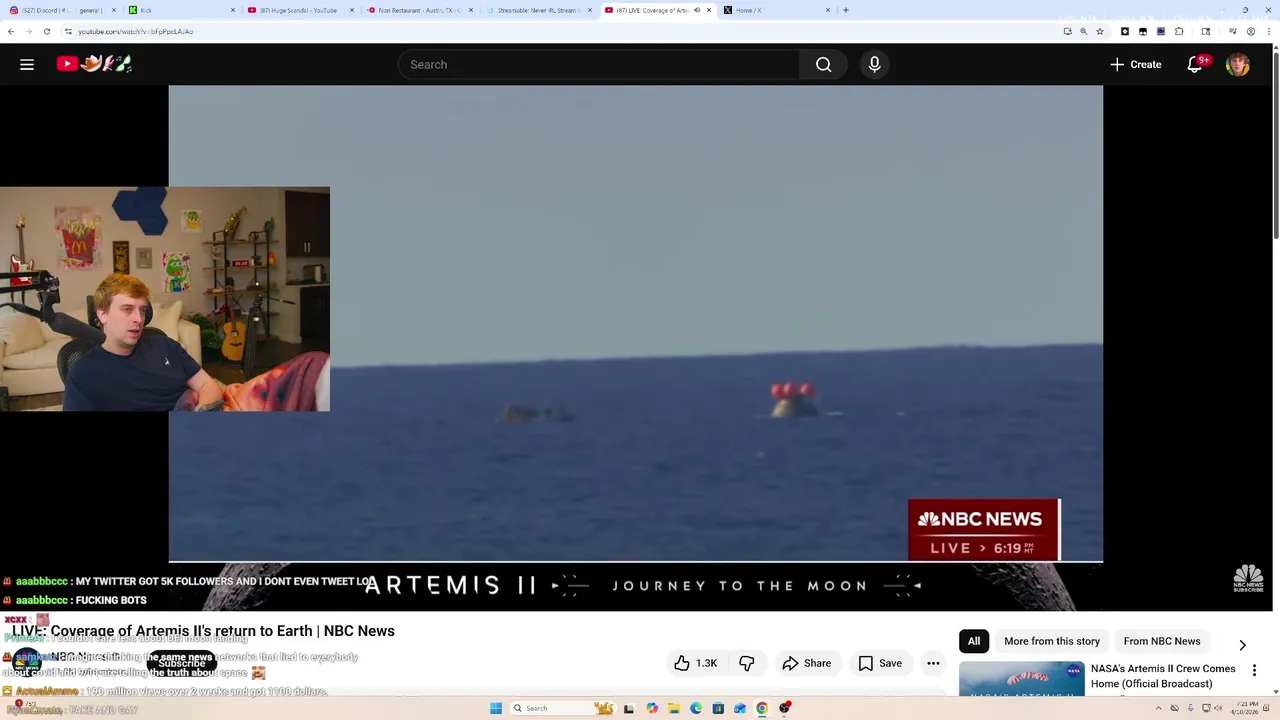Select the From NBC News chip

click(1162, 641)
